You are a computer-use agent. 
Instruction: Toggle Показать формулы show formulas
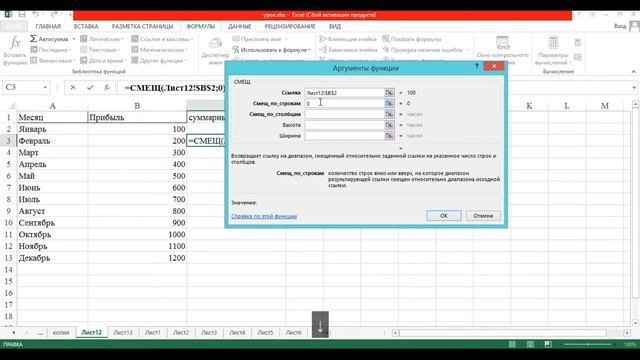412,39
